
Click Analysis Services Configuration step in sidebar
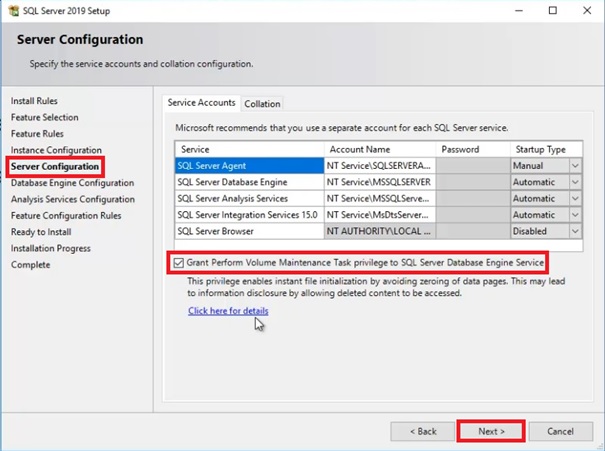[x=73, y=199]
